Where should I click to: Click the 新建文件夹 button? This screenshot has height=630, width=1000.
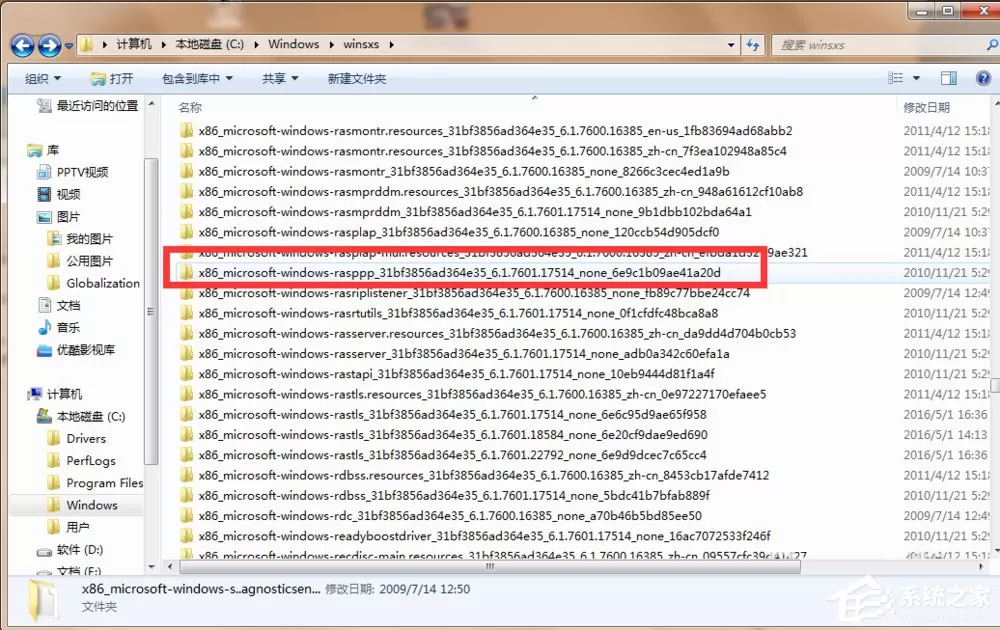(x=357, y=78)
